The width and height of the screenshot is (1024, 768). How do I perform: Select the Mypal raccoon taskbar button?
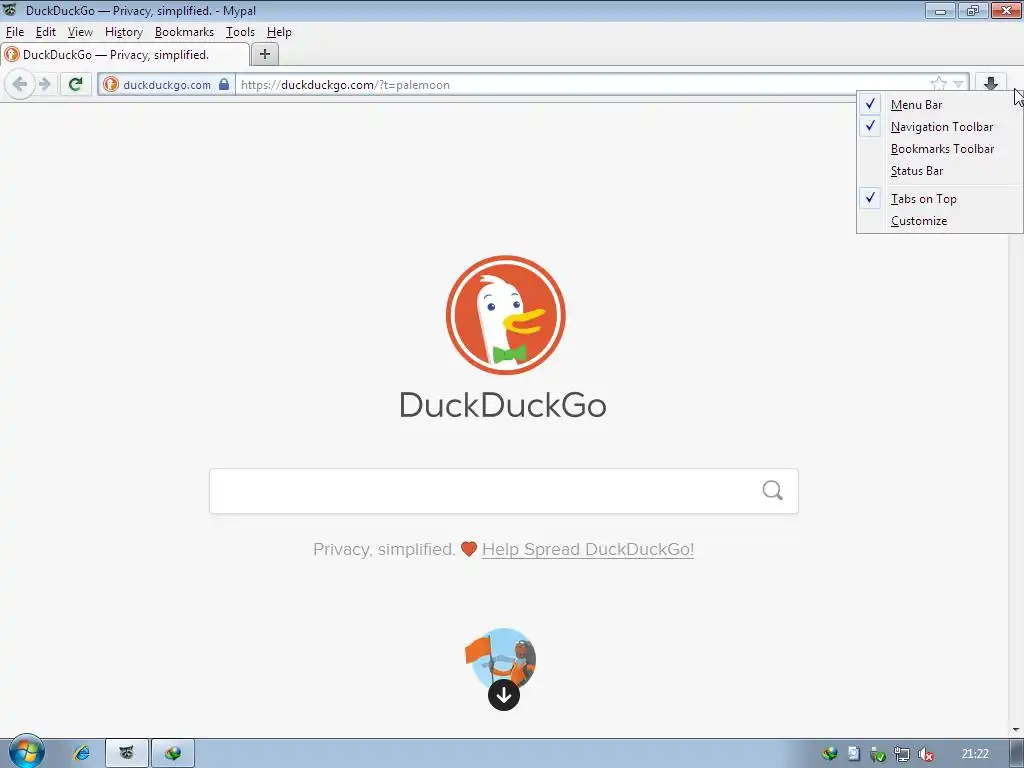(127, 753)
